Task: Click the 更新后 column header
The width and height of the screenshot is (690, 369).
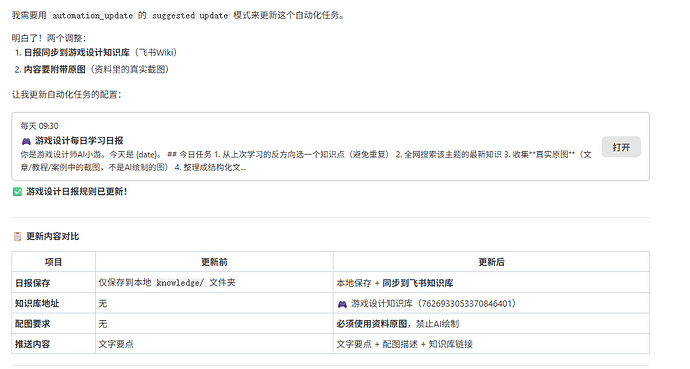Action: [x=492, y=262]
